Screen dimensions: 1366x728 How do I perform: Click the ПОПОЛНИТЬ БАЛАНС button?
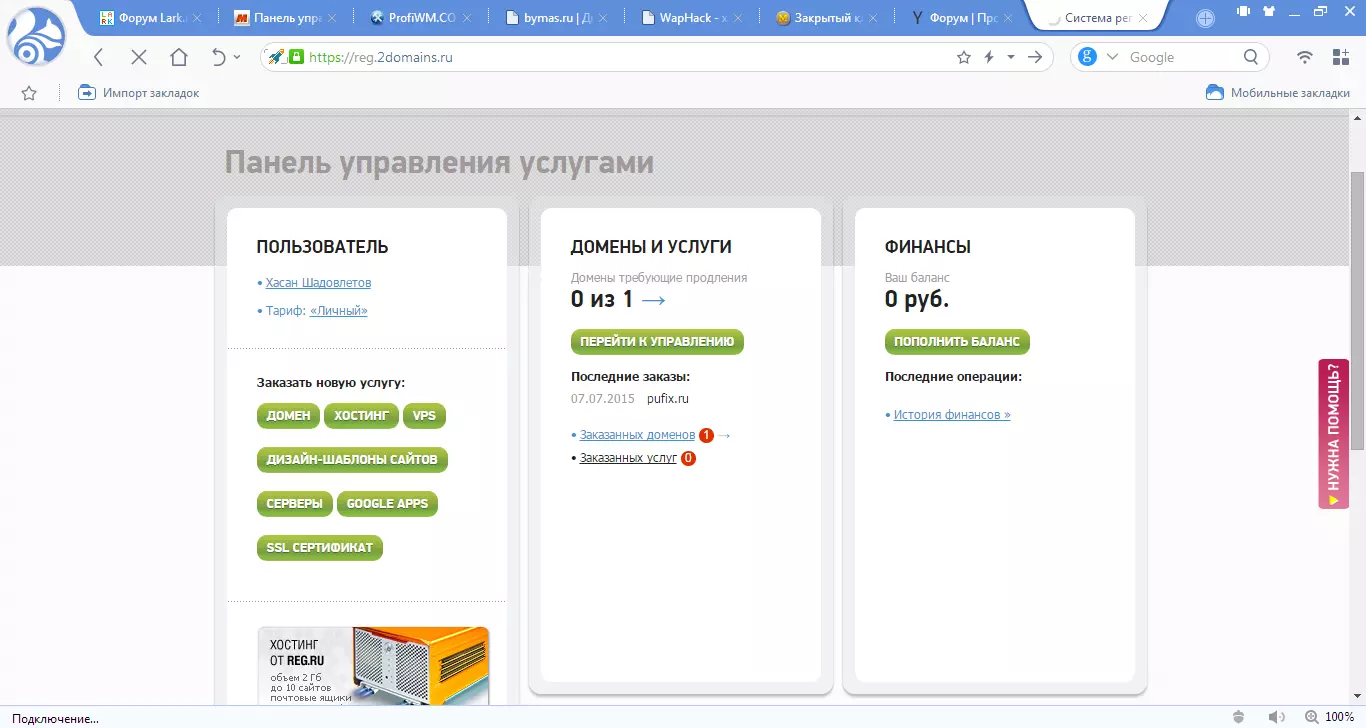coord(957,341)
